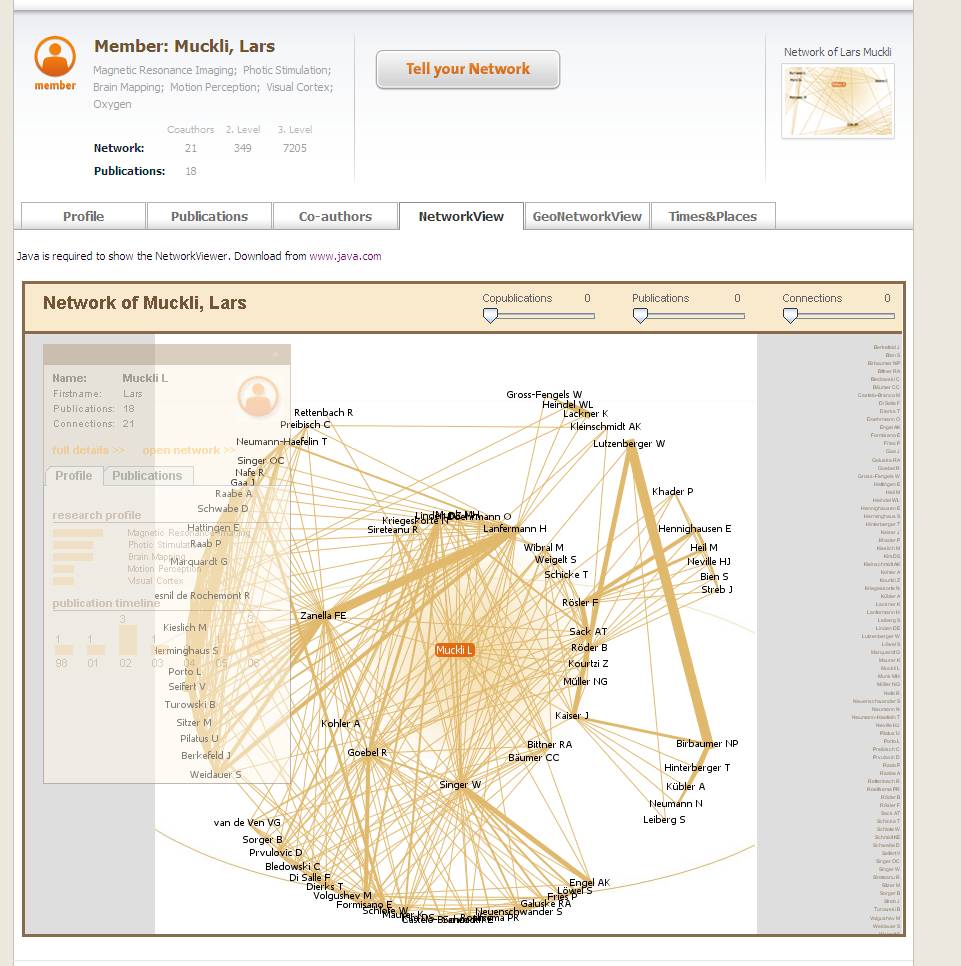
Task: Select the Heil M node
Action: 704,547
